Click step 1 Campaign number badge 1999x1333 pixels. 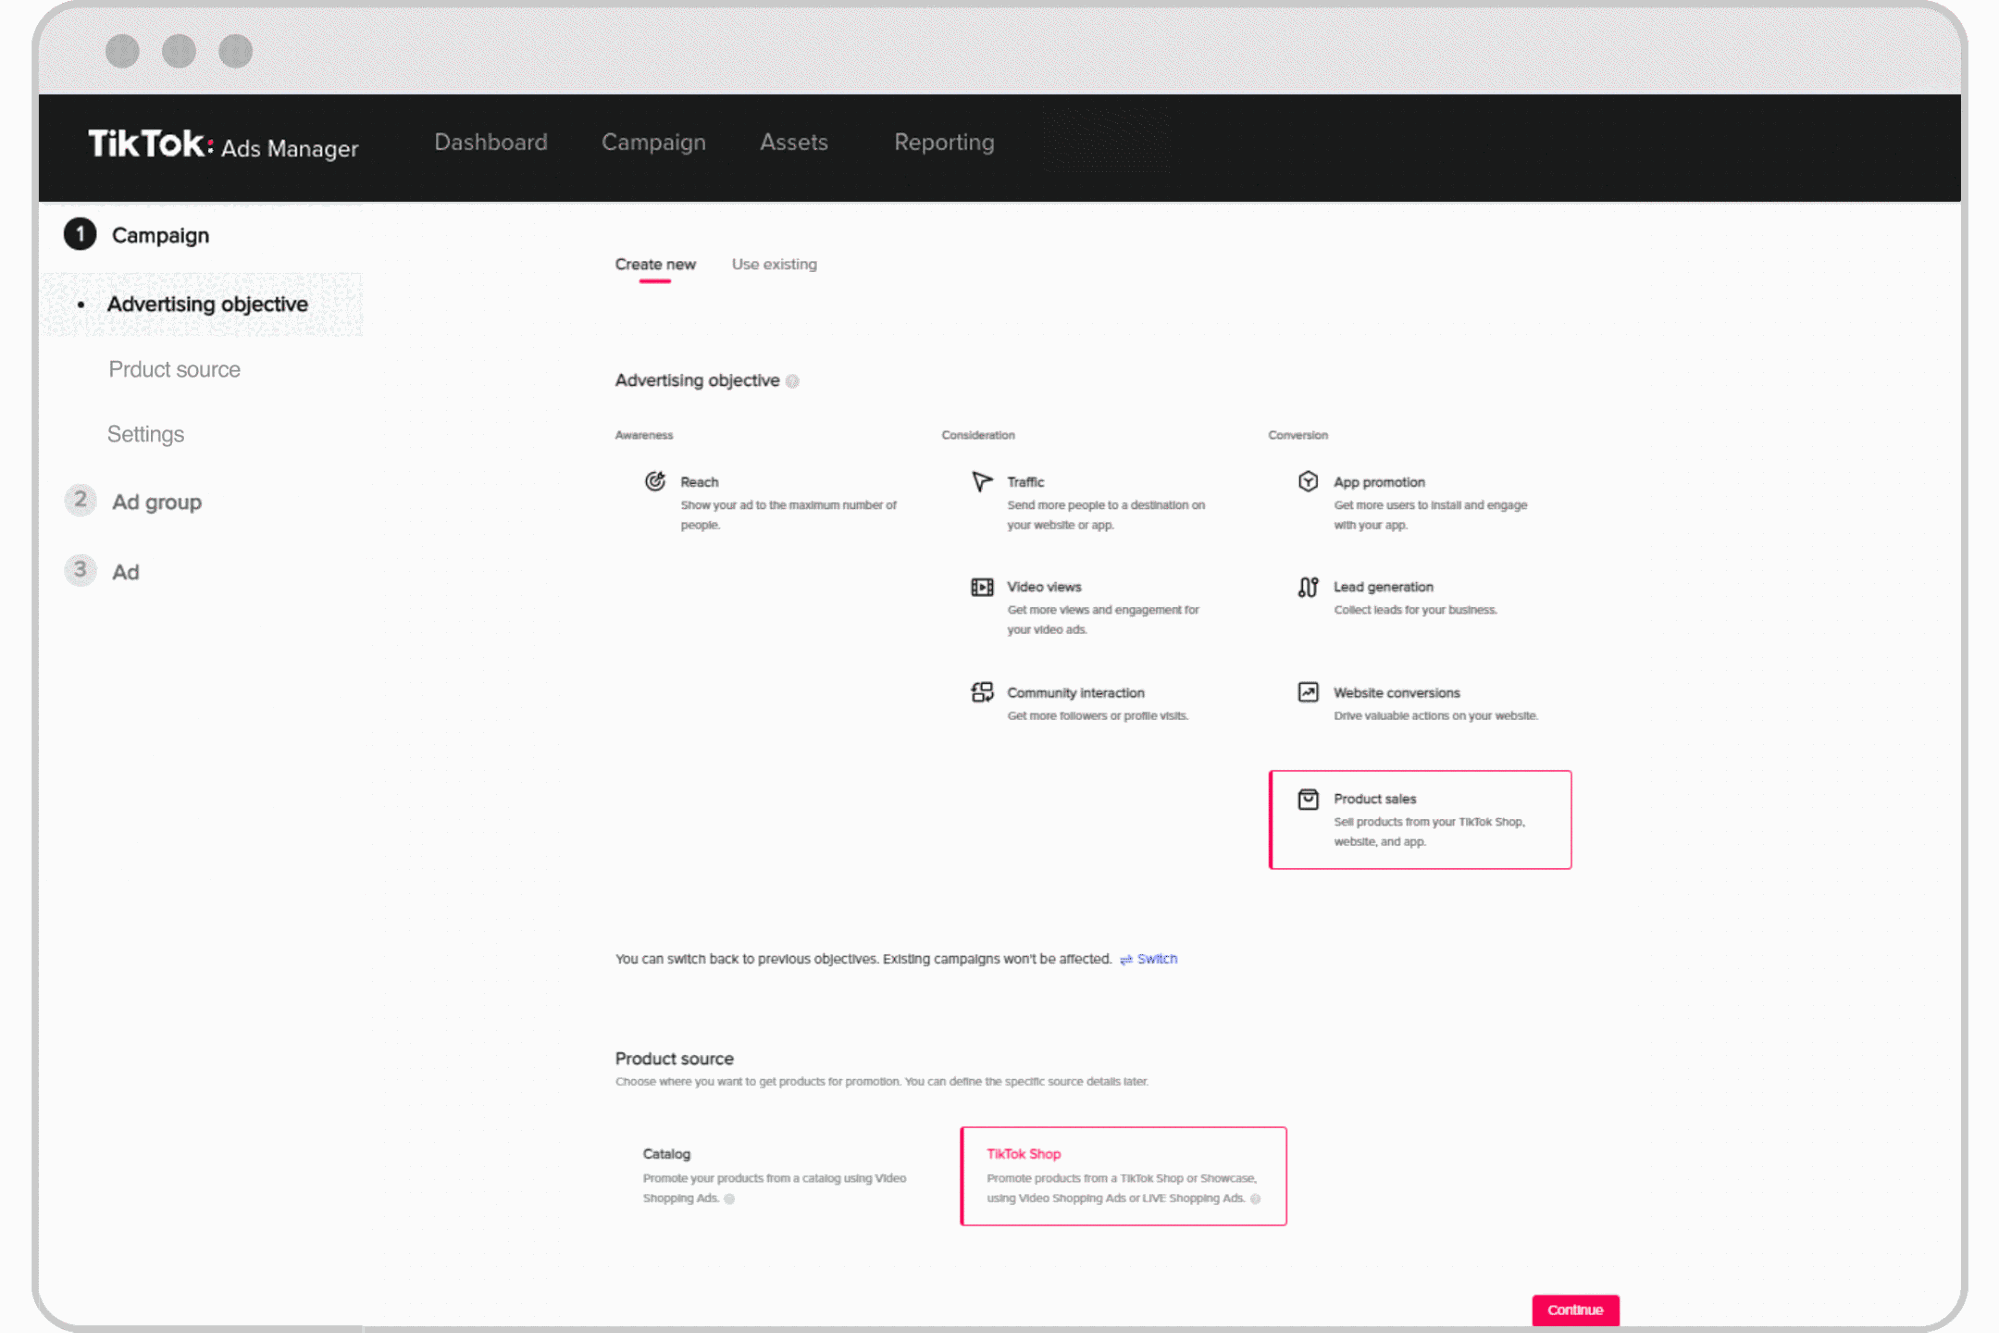tap(80, 234)
